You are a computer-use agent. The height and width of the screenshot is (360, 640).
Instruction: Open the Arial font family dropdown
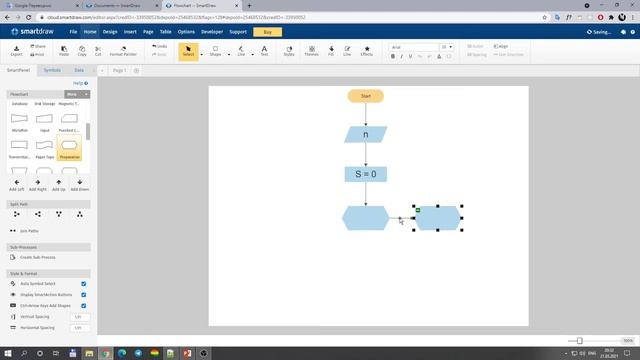413,47
